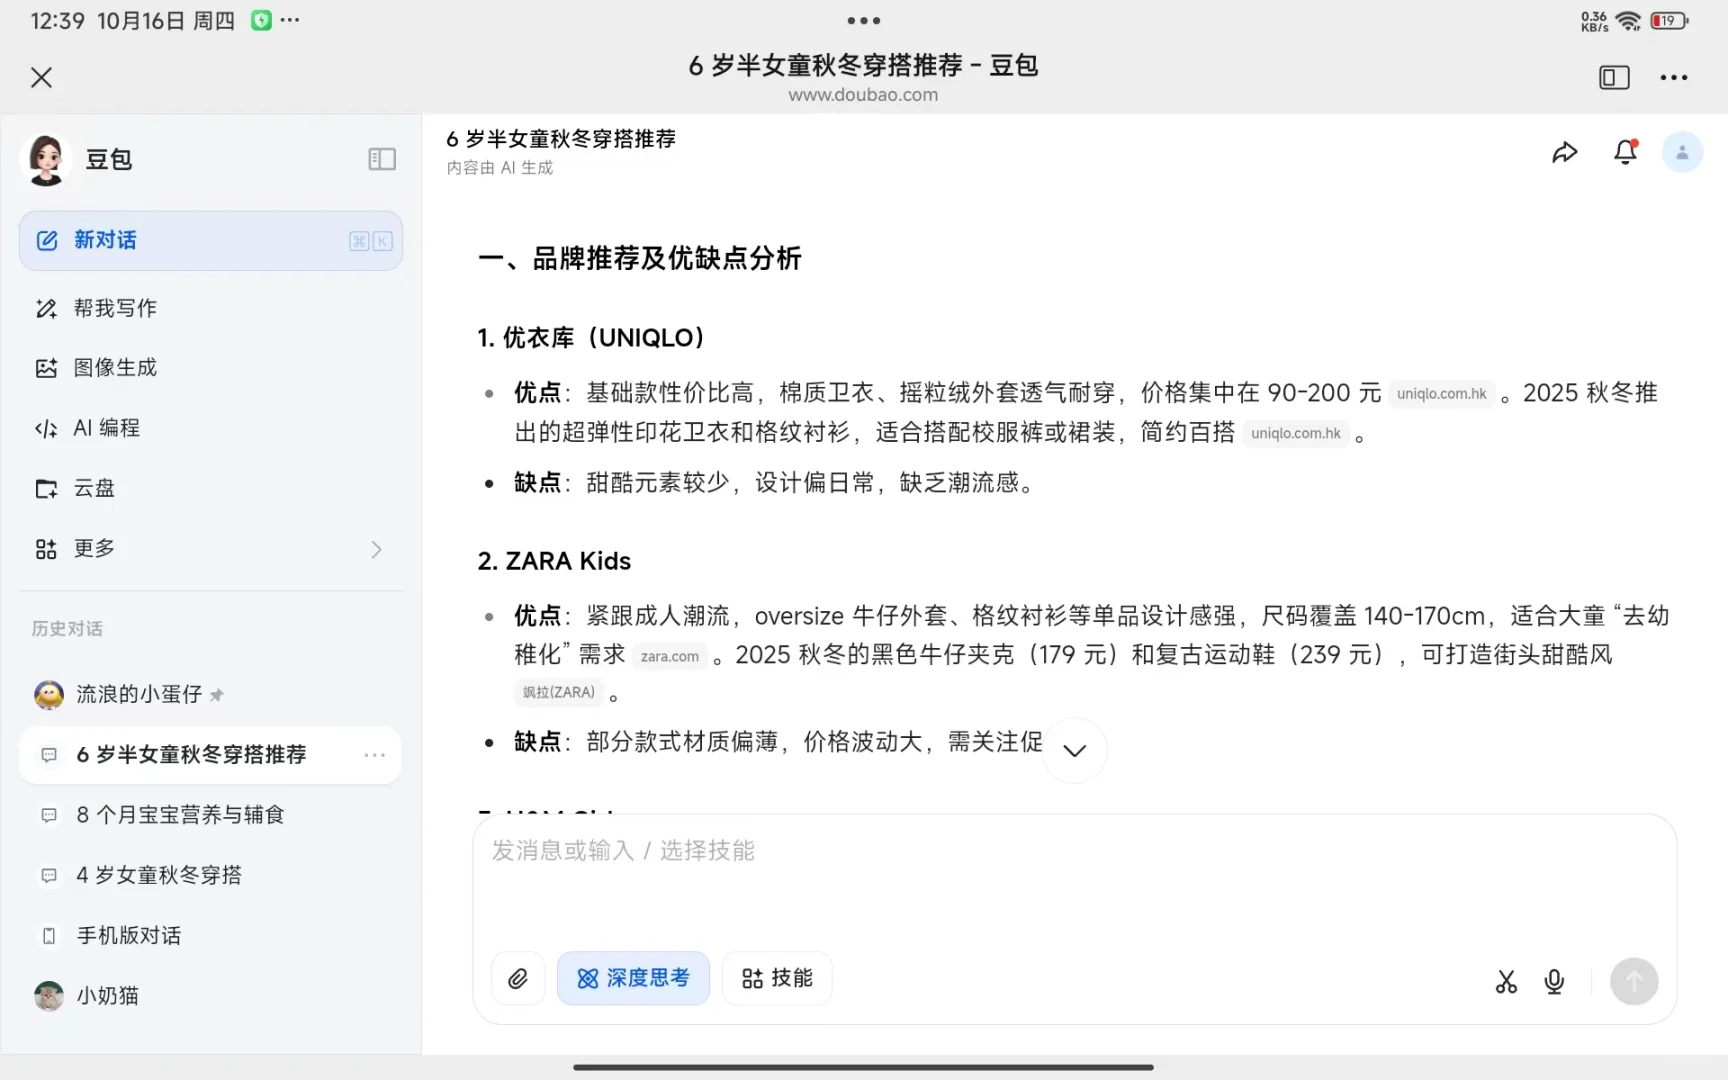The height and width of the screenshot is (1080, 1728).
Task: Click the chat bubble icon beside 4 岁女童秋冬穿搭
Action: pyautogui.click(x=48, y=876)
